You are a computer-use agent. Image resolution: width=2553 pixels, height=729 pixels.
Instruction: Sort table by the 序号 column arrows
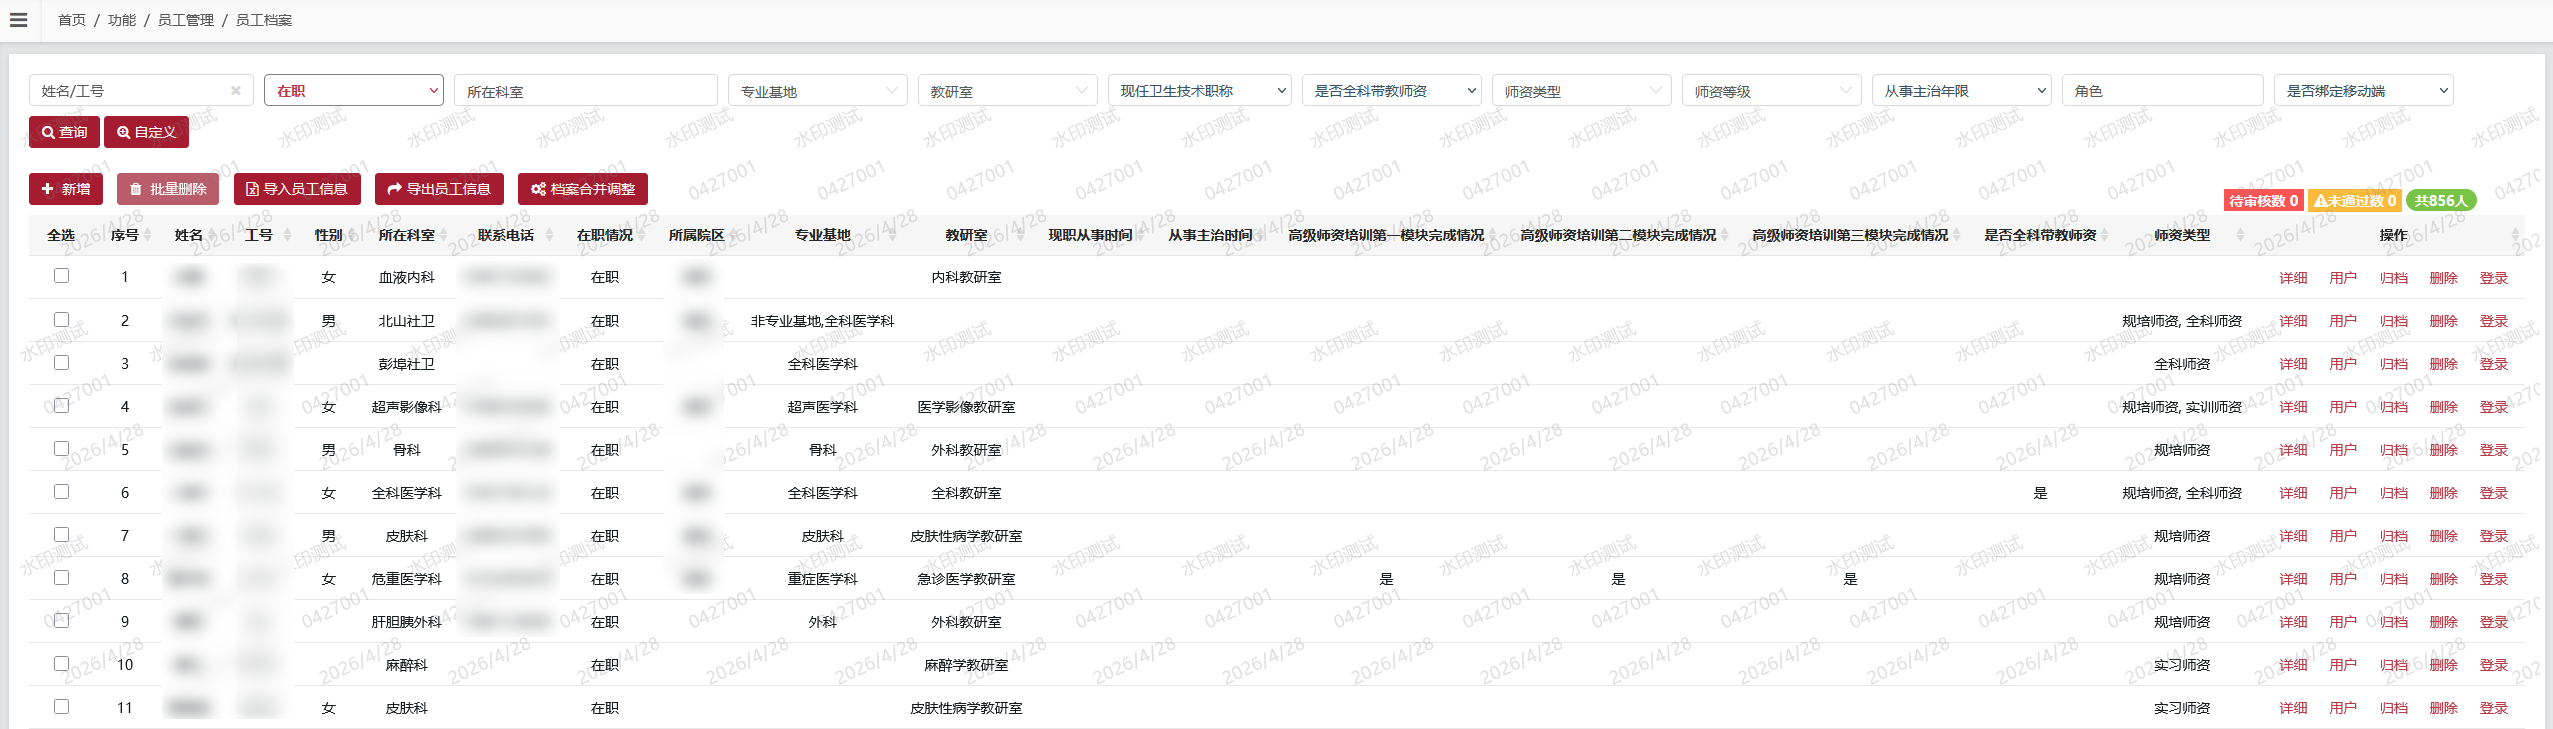tap(148, 236)
